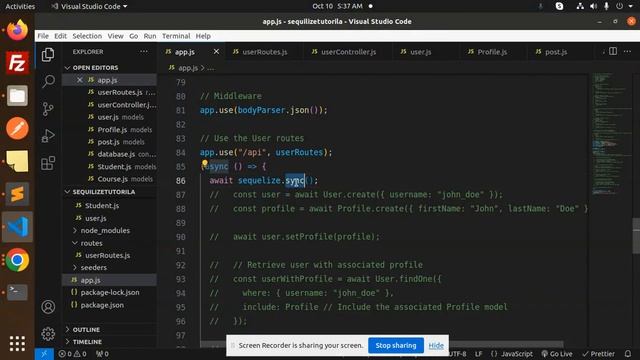The height and width of the screenshot is (360, 640).
Task: Open the Terminal menu
Action: tap(176, 36)
